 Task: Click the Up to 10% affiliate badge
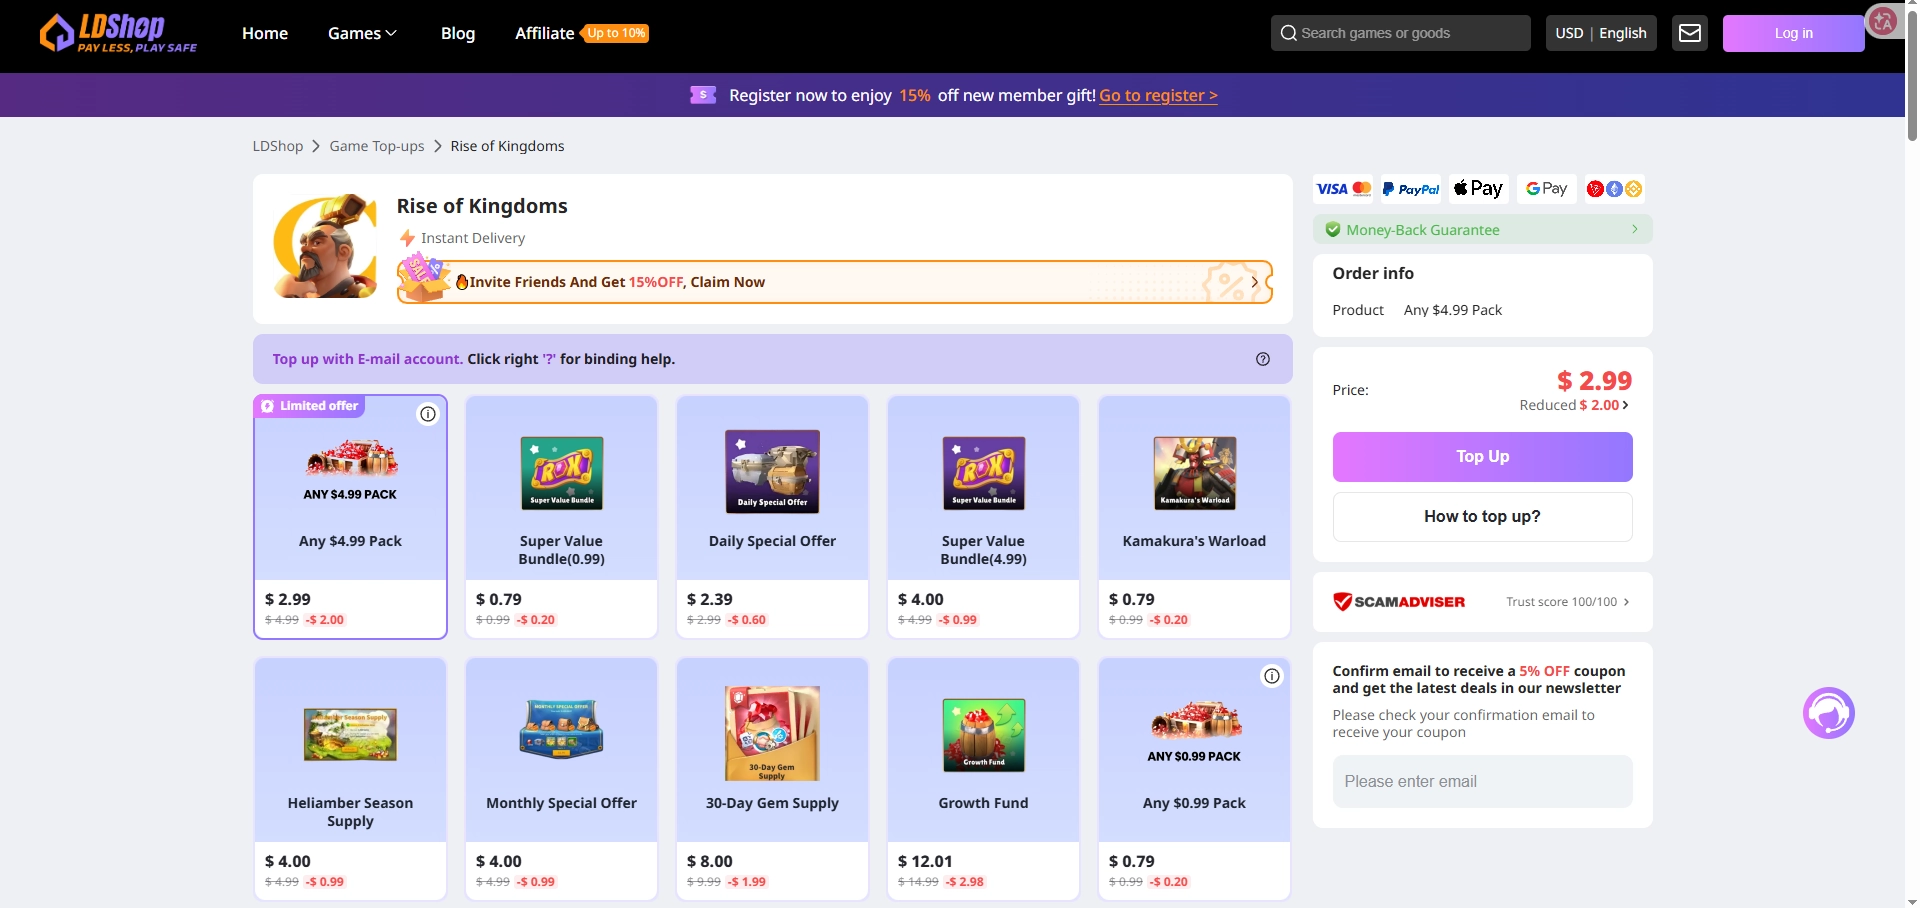616,33
